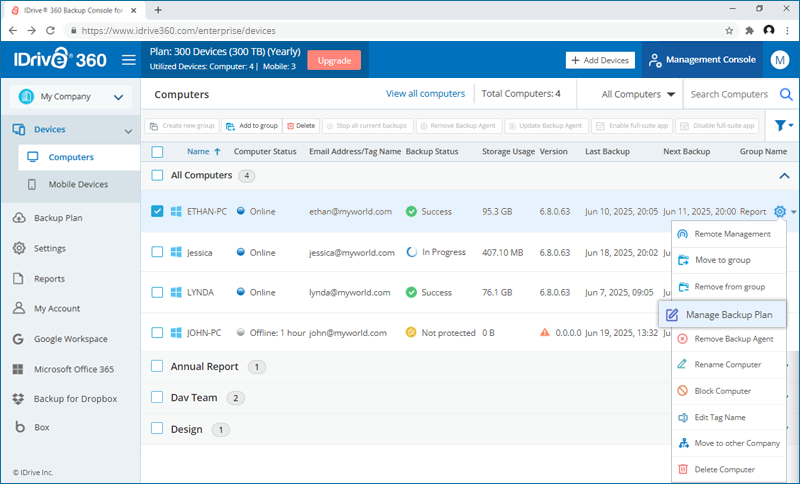Open Backup for Dropbox in sidebar

point(75,399)
